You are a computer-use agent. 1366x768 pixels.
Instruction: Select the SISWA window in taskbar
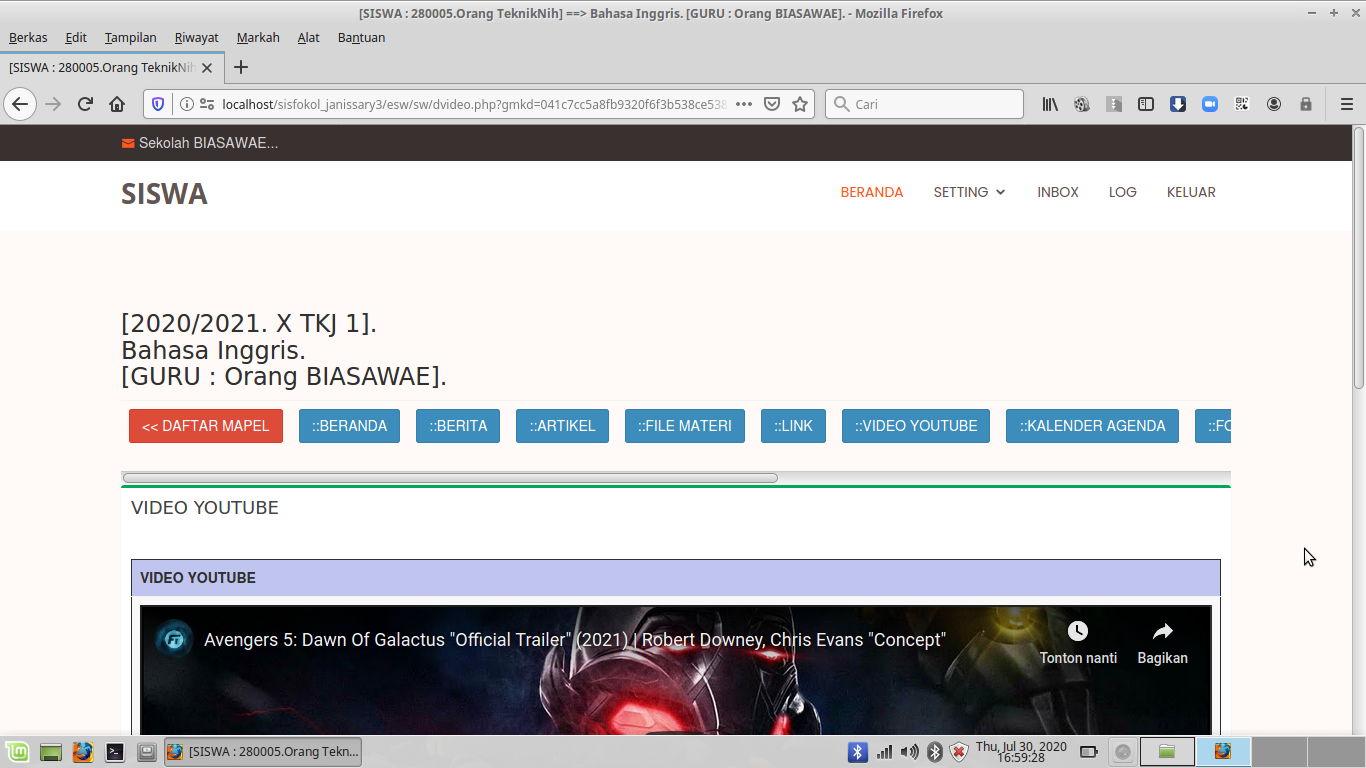(263, 752)
